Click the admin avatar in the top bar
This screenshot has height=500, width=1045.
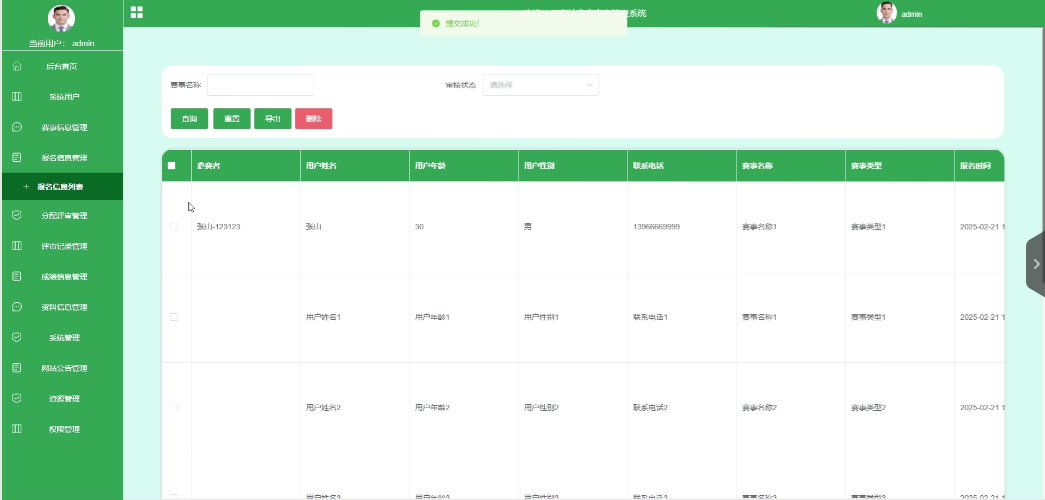click(886, 13)
